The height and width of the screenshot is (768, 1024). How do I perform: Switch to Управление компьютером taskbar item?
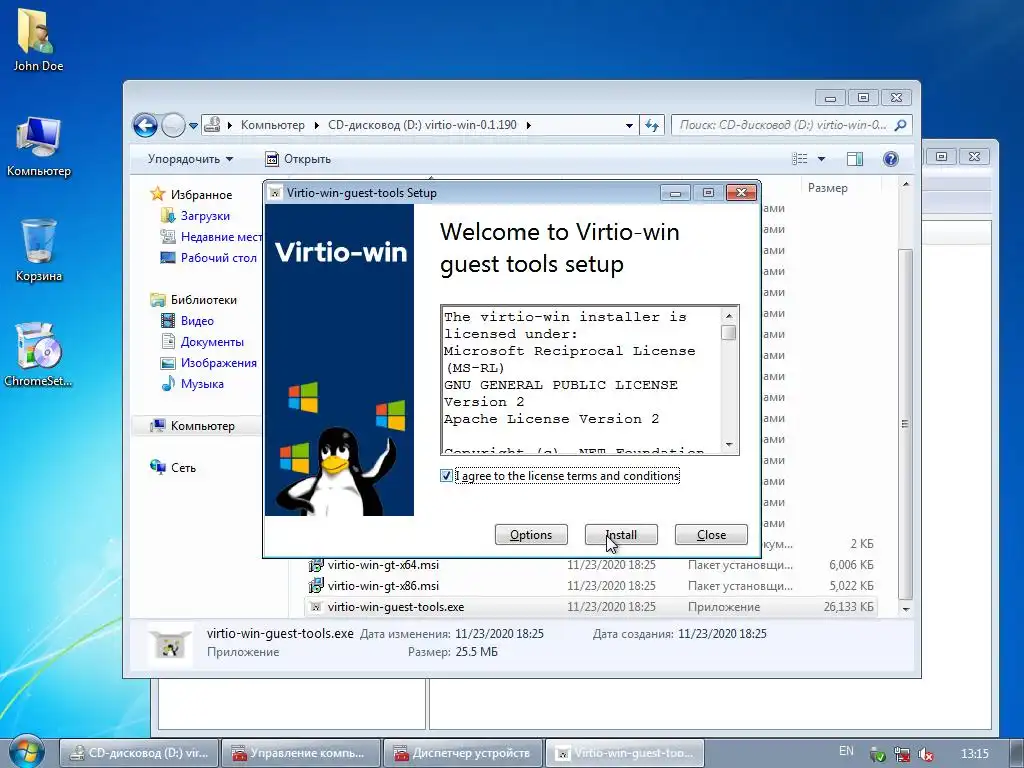(301, 753)
